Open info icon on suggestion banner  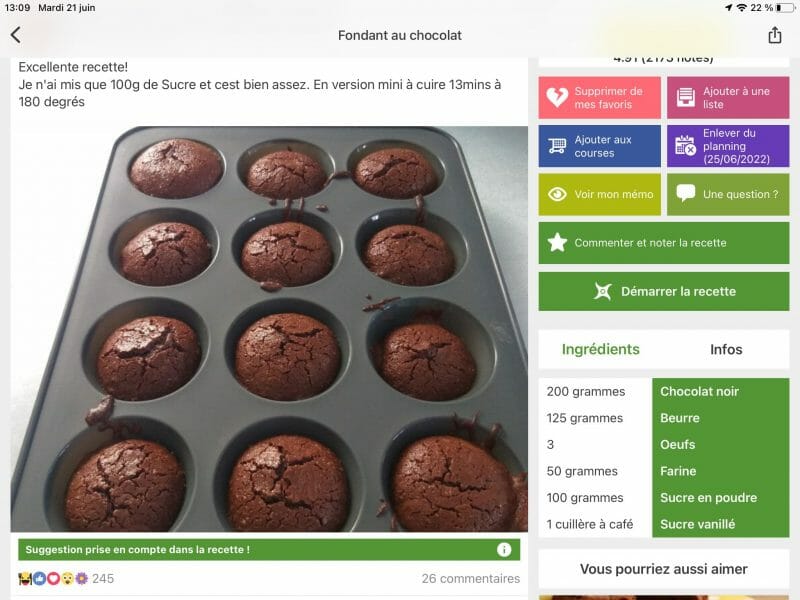pyautogui.click(x=504, y=549)
